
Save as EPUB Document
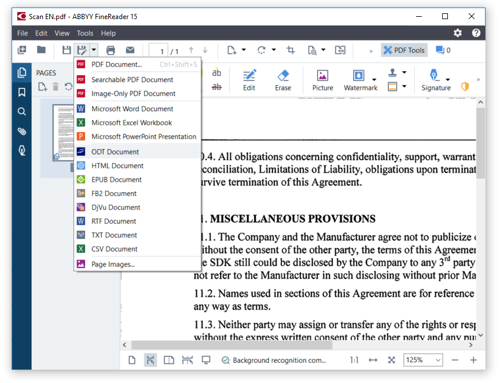[x=138, y=180]
